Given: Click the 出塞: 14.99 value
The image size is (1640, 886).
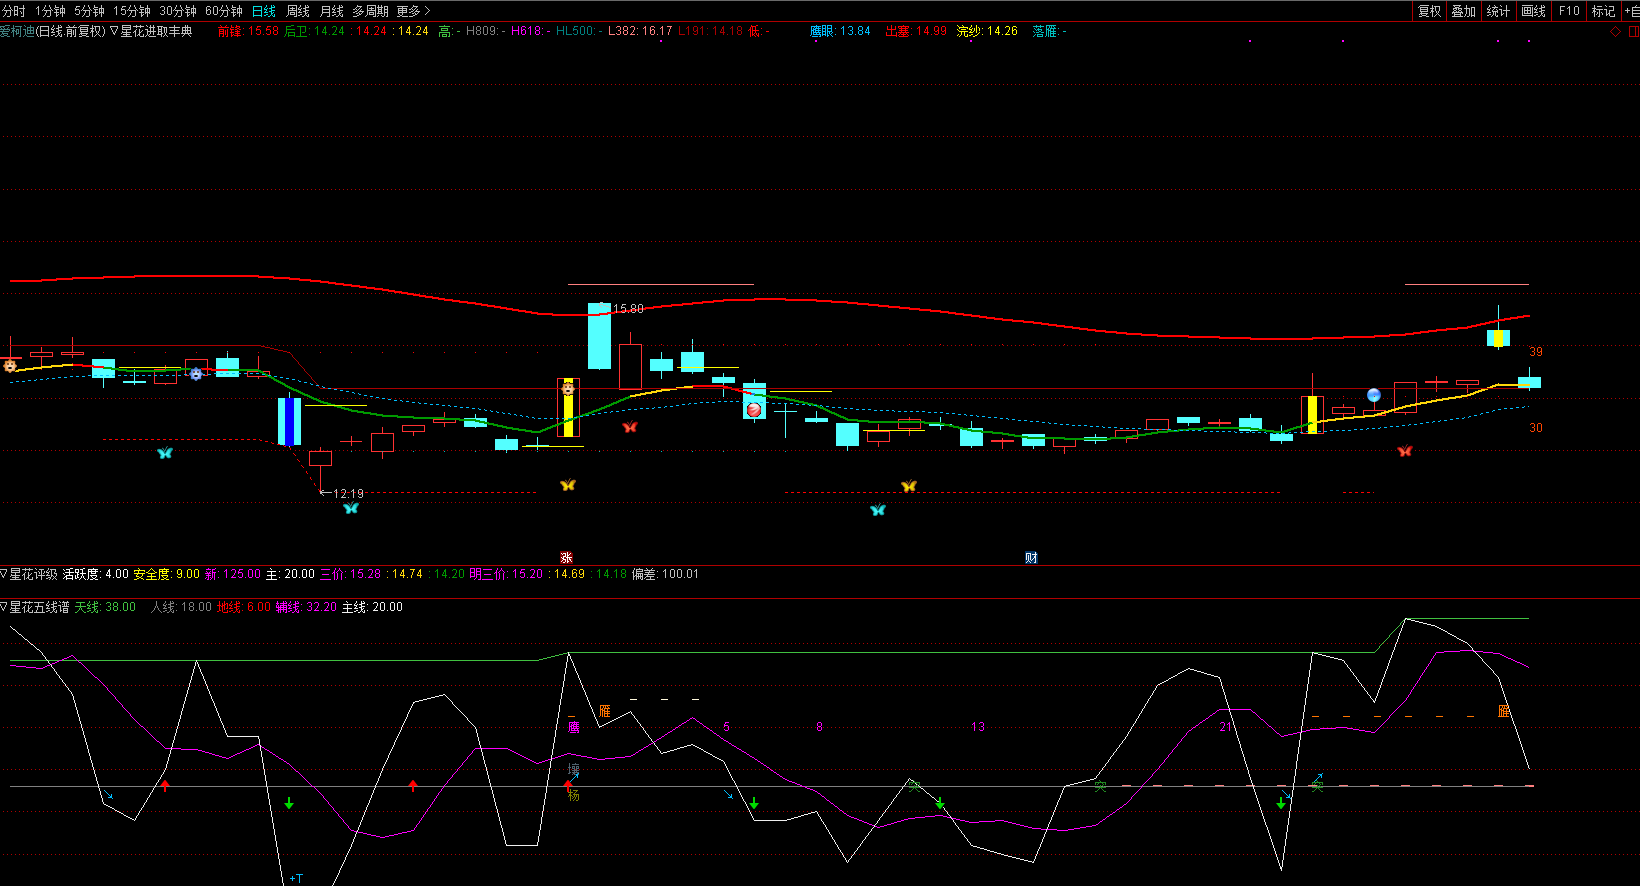Looking at the screenshot, I should click(x=916, y=31).
